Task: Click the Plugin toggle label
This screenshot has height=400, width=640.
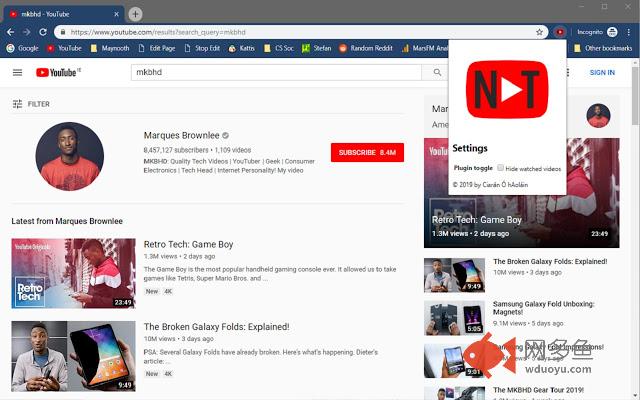Action: (x=473, y=168)
